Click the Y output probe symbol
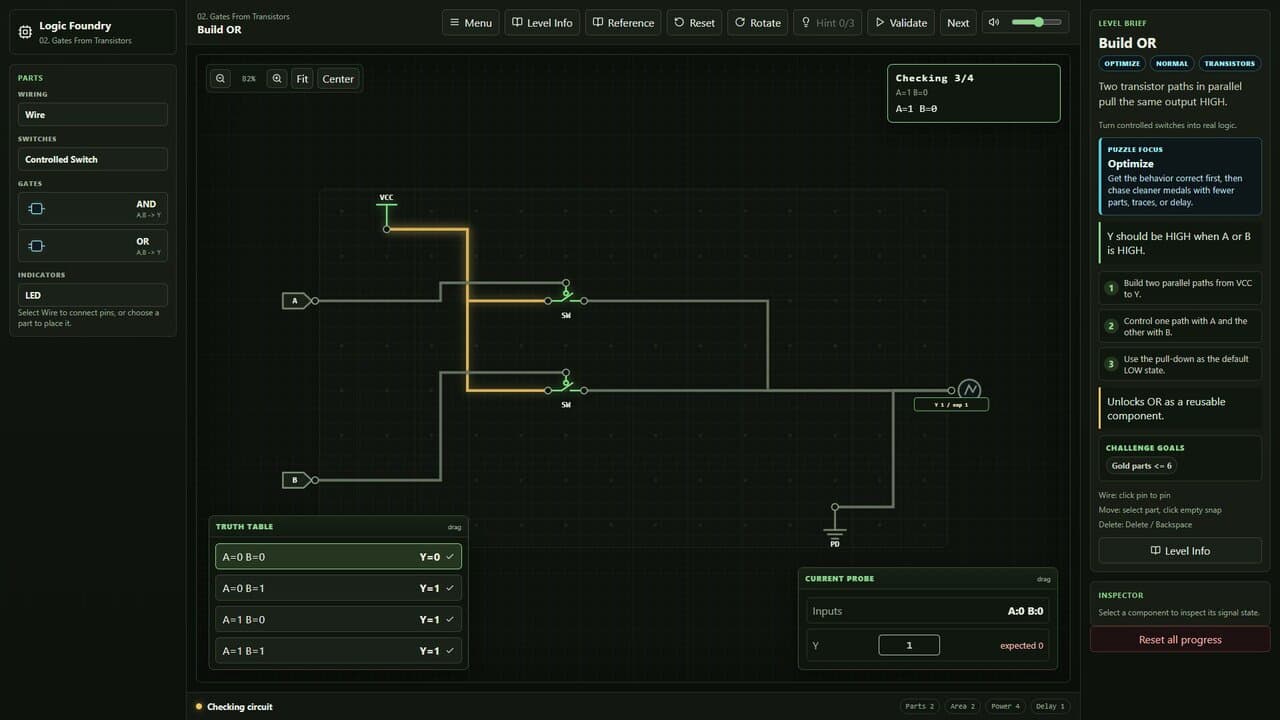1280x720 pixels. tap(969, 390)
